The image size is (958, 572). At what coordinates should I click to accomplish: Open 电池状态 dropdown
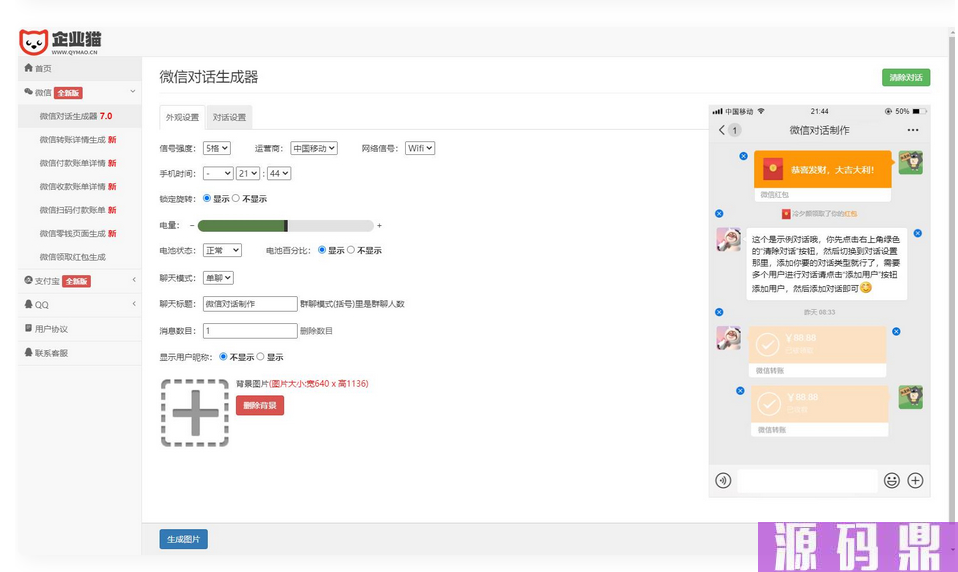tap(222, 250)
